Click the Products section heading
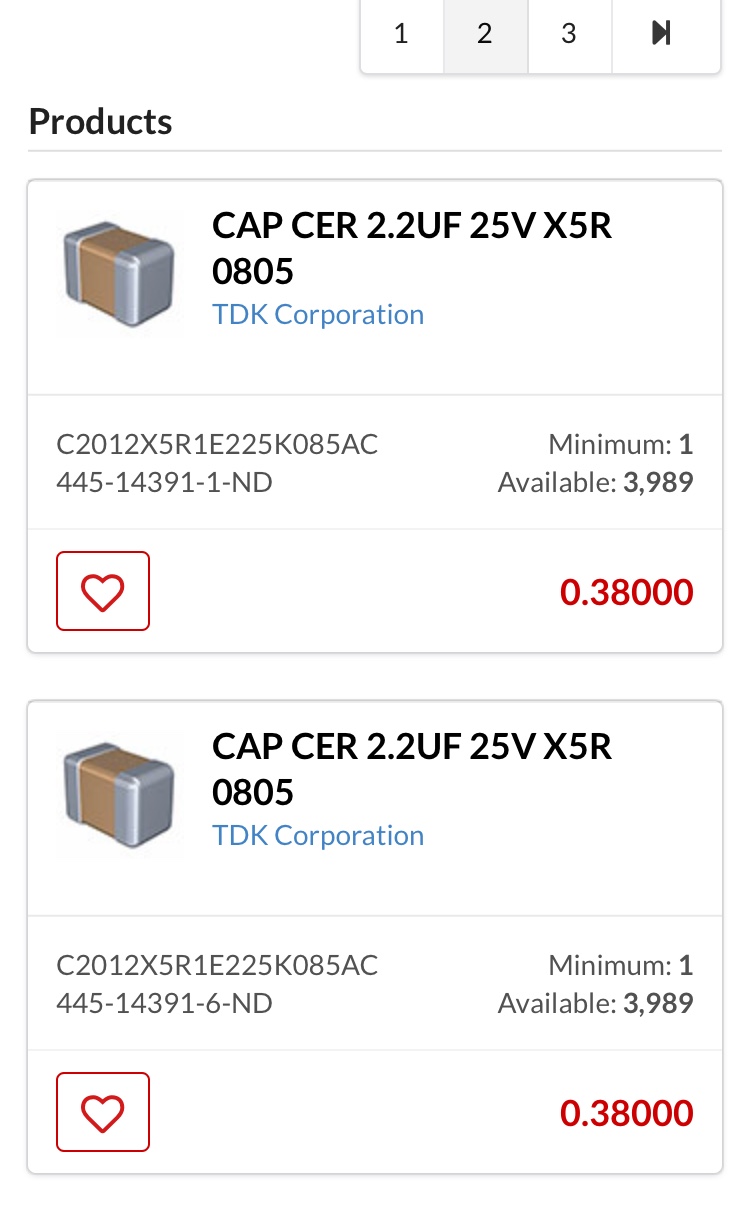The width and height of the screenshot is (750, 1210). (100, 122)
